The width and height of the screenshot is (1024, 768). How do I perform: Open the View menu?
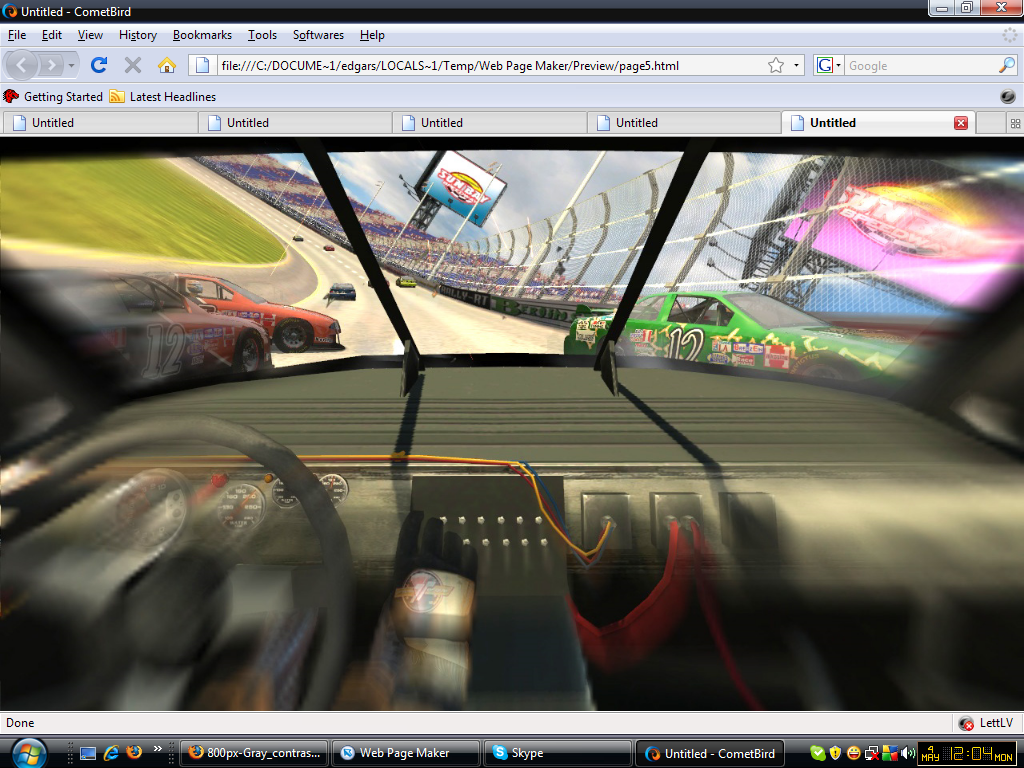(x=90, y=35)
